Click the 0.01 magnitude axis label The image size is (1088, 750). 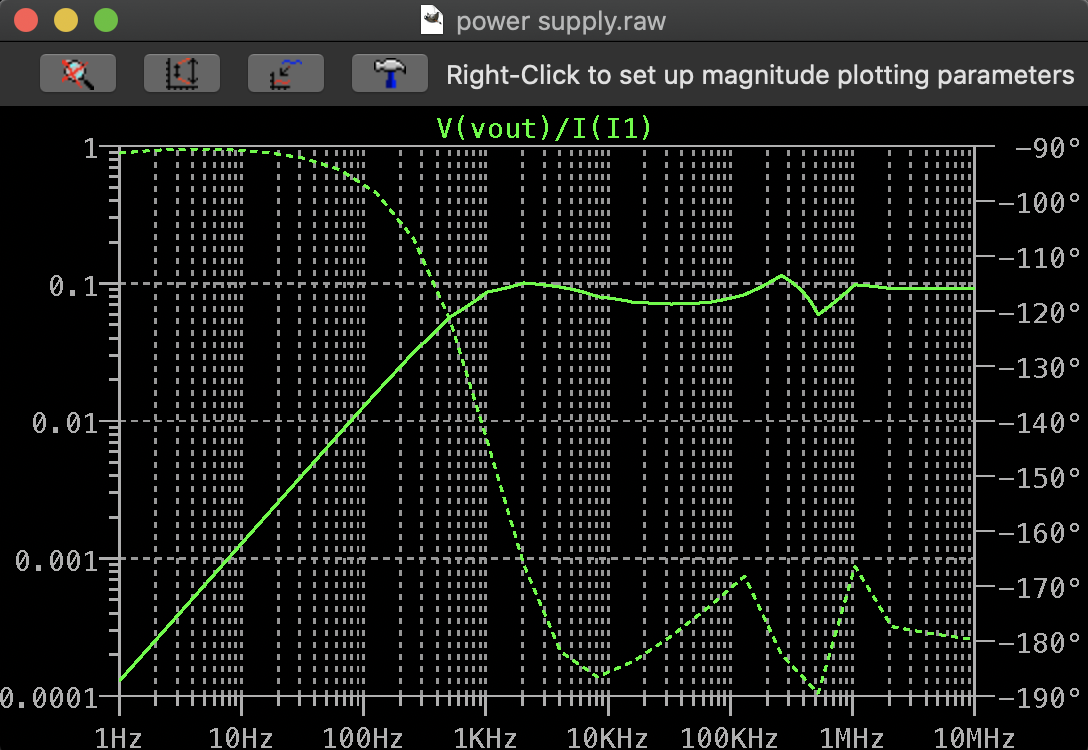pos(65,423)
